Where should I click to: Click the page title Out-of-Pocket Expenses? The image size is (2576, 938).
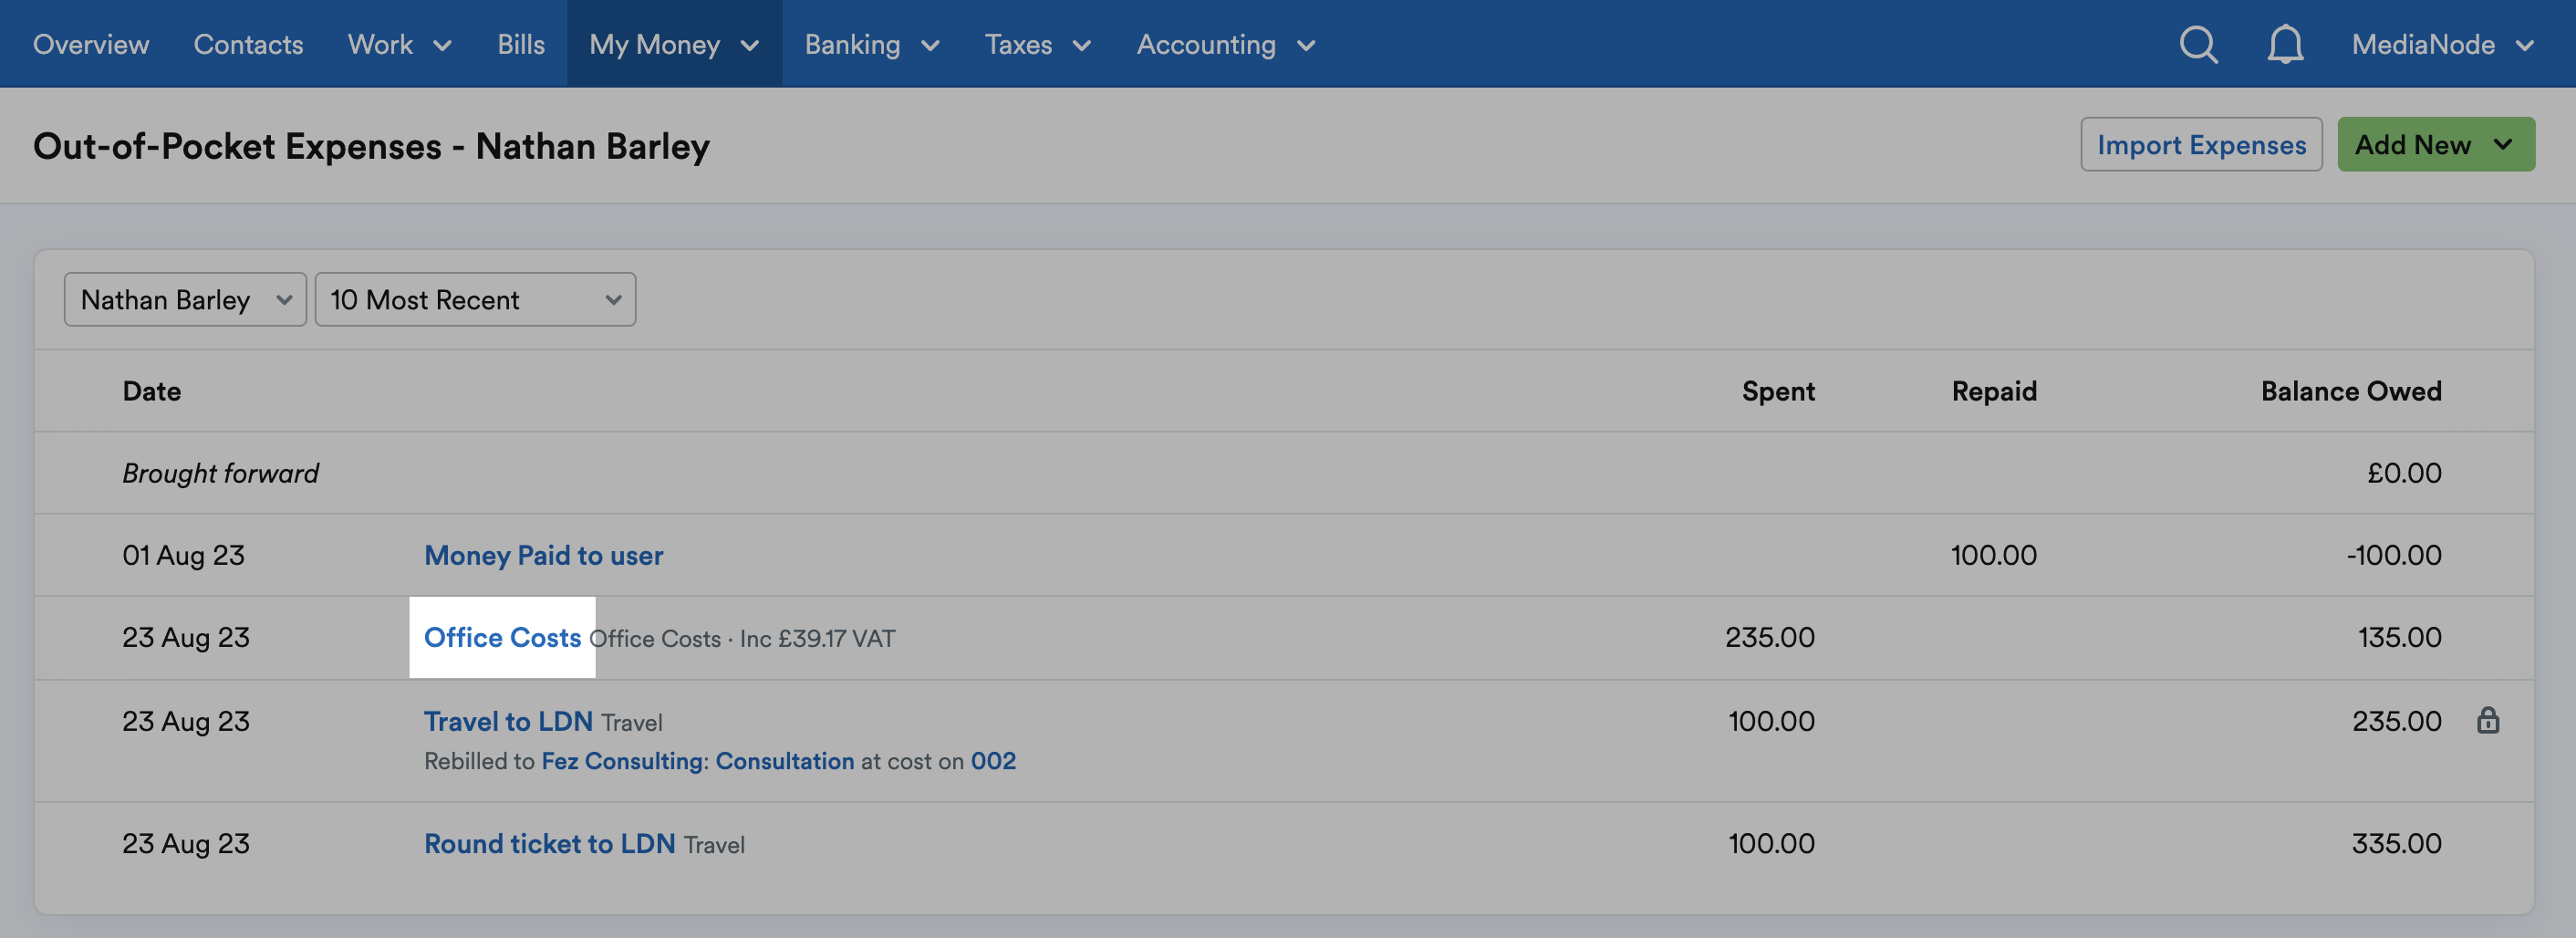(x=371, y=146)
